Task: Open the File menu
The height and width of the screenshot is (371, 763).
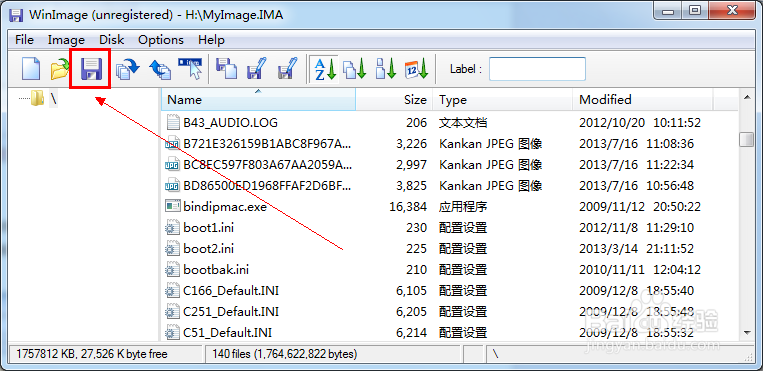Action: (x=24, y=40)
